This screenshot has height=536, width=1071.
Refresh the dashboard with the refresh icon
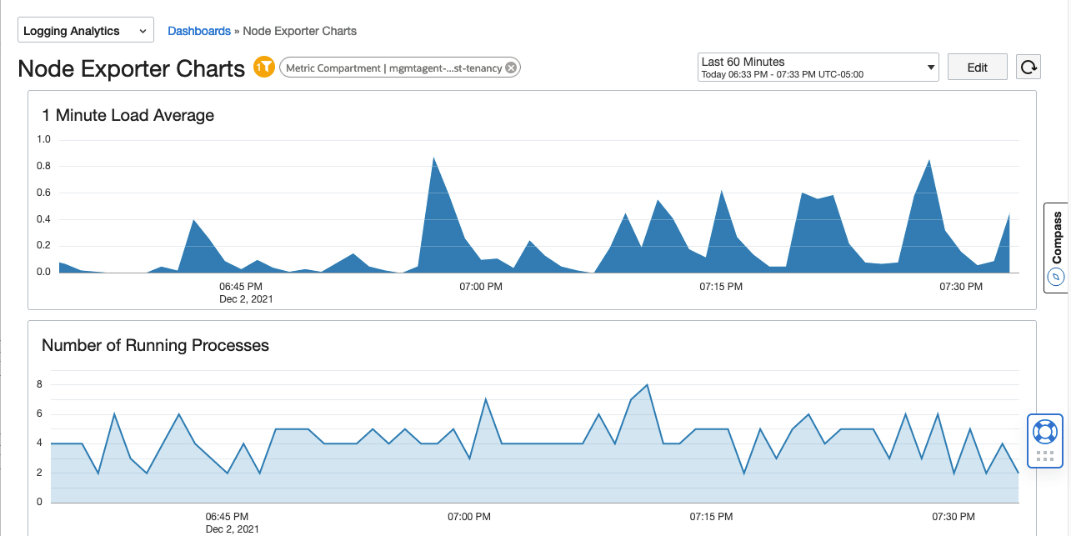pos(1028,67)
